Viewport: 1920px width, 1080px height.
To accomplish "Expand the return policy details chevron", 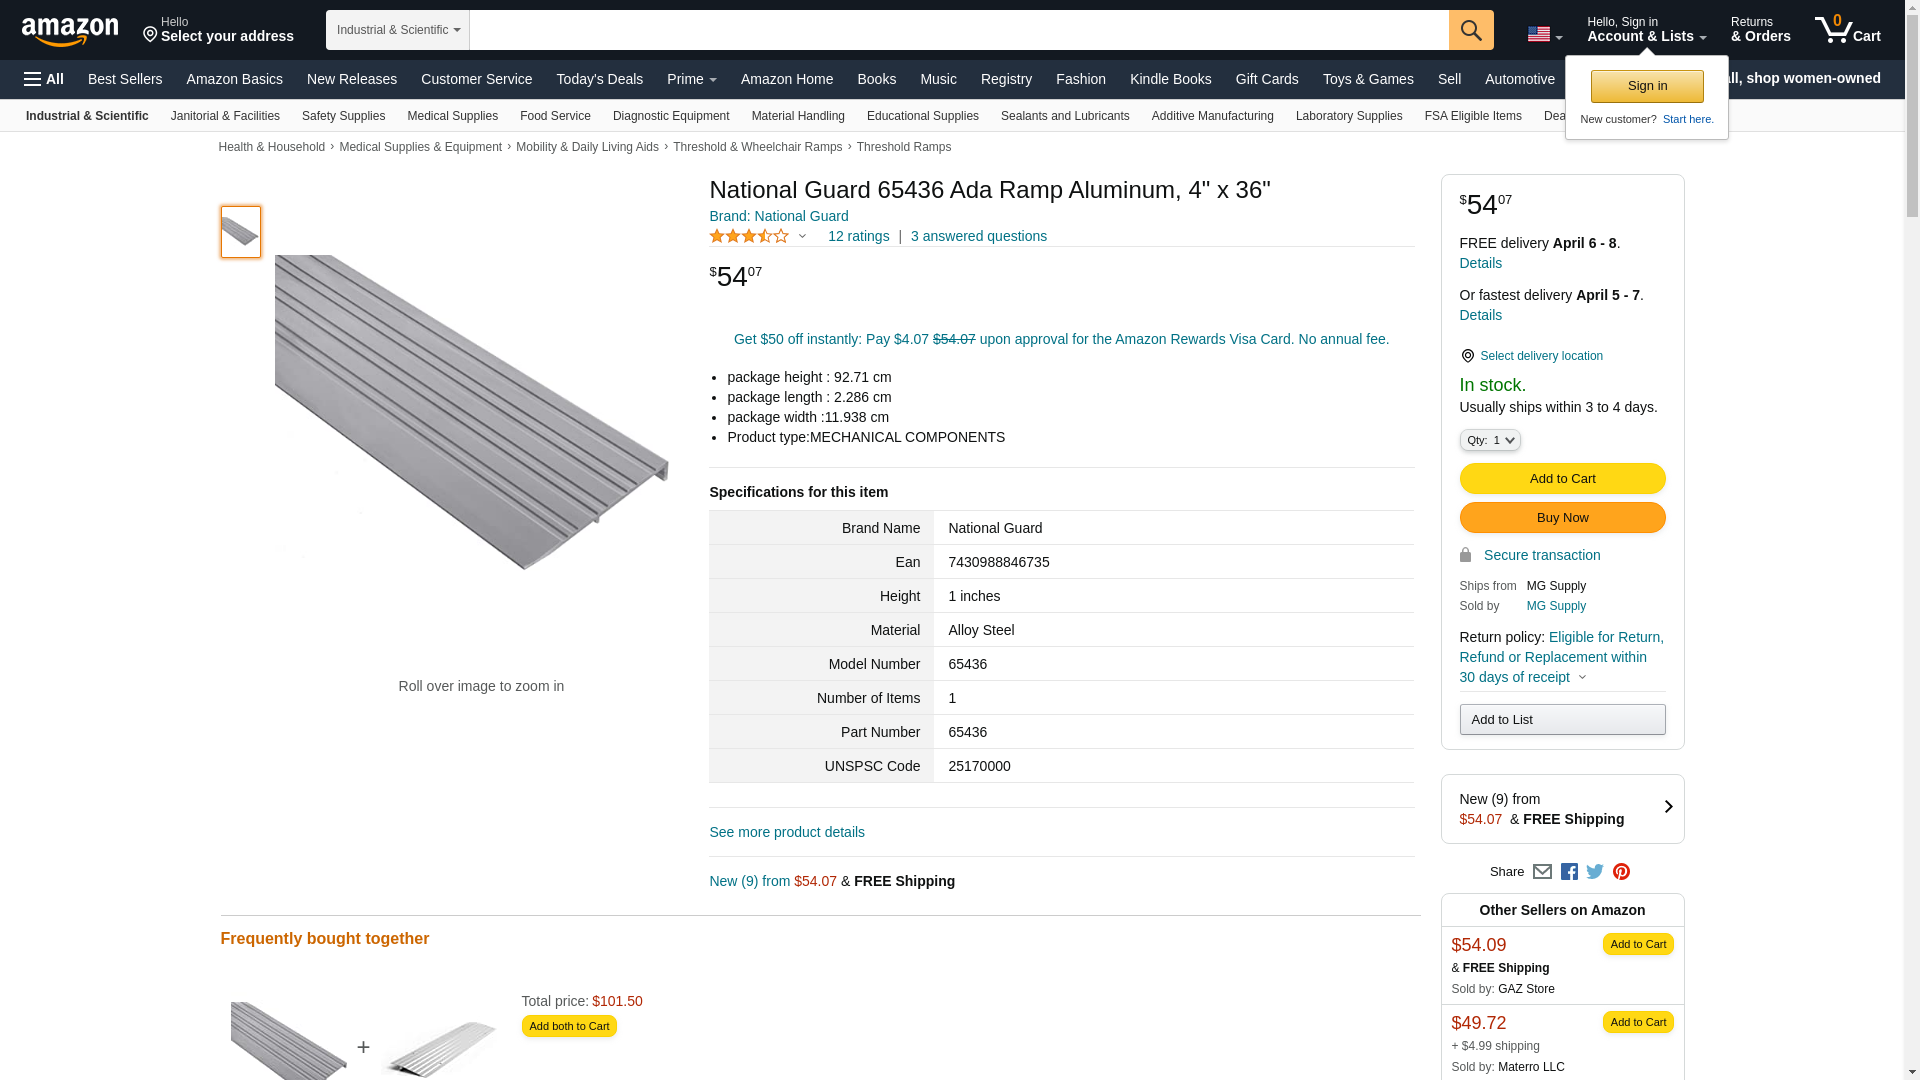I will point(1582,678).
